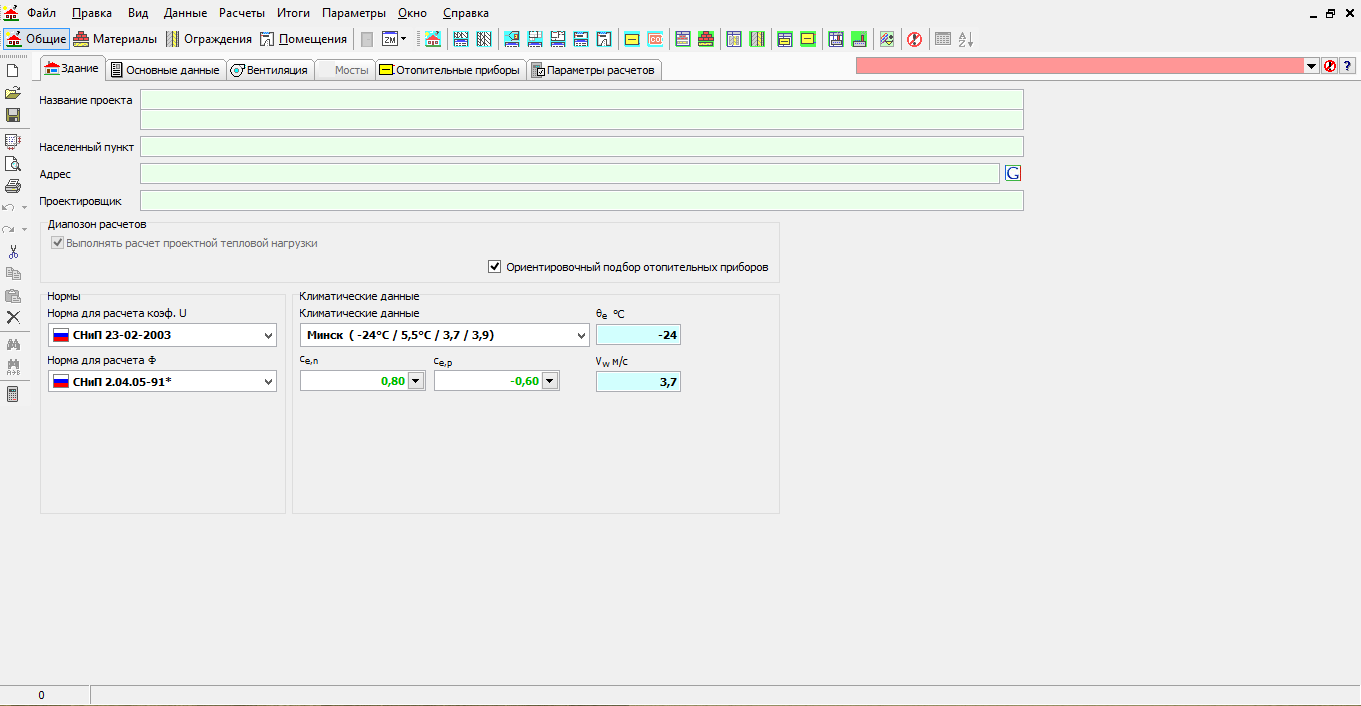Click the yellow radiator toolbar icon

tap(632, 39)
